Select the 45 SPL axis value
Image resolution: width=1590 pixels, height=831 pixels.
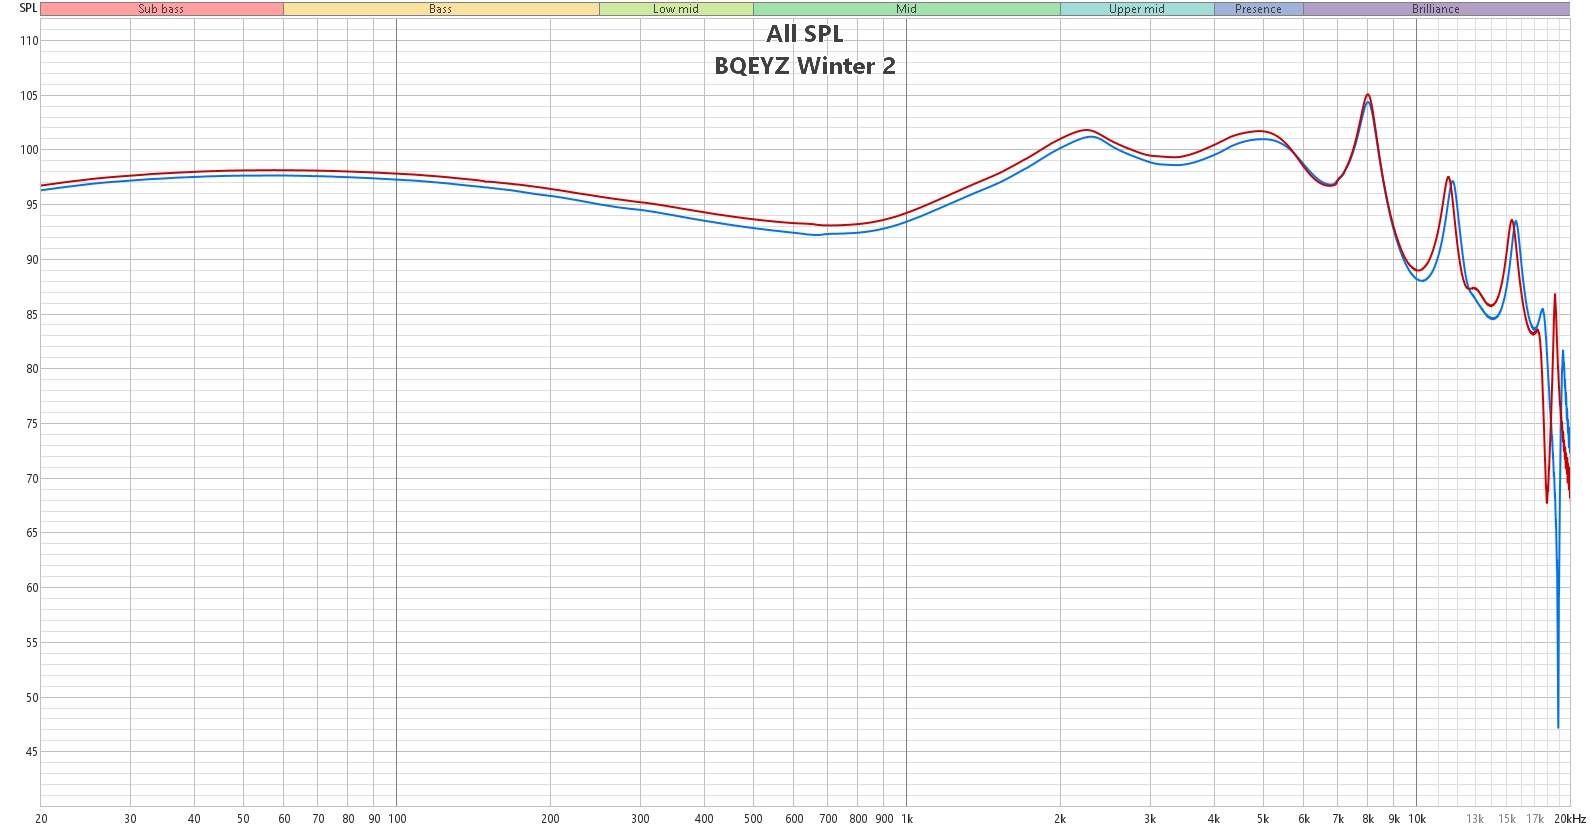click(32, 752)
